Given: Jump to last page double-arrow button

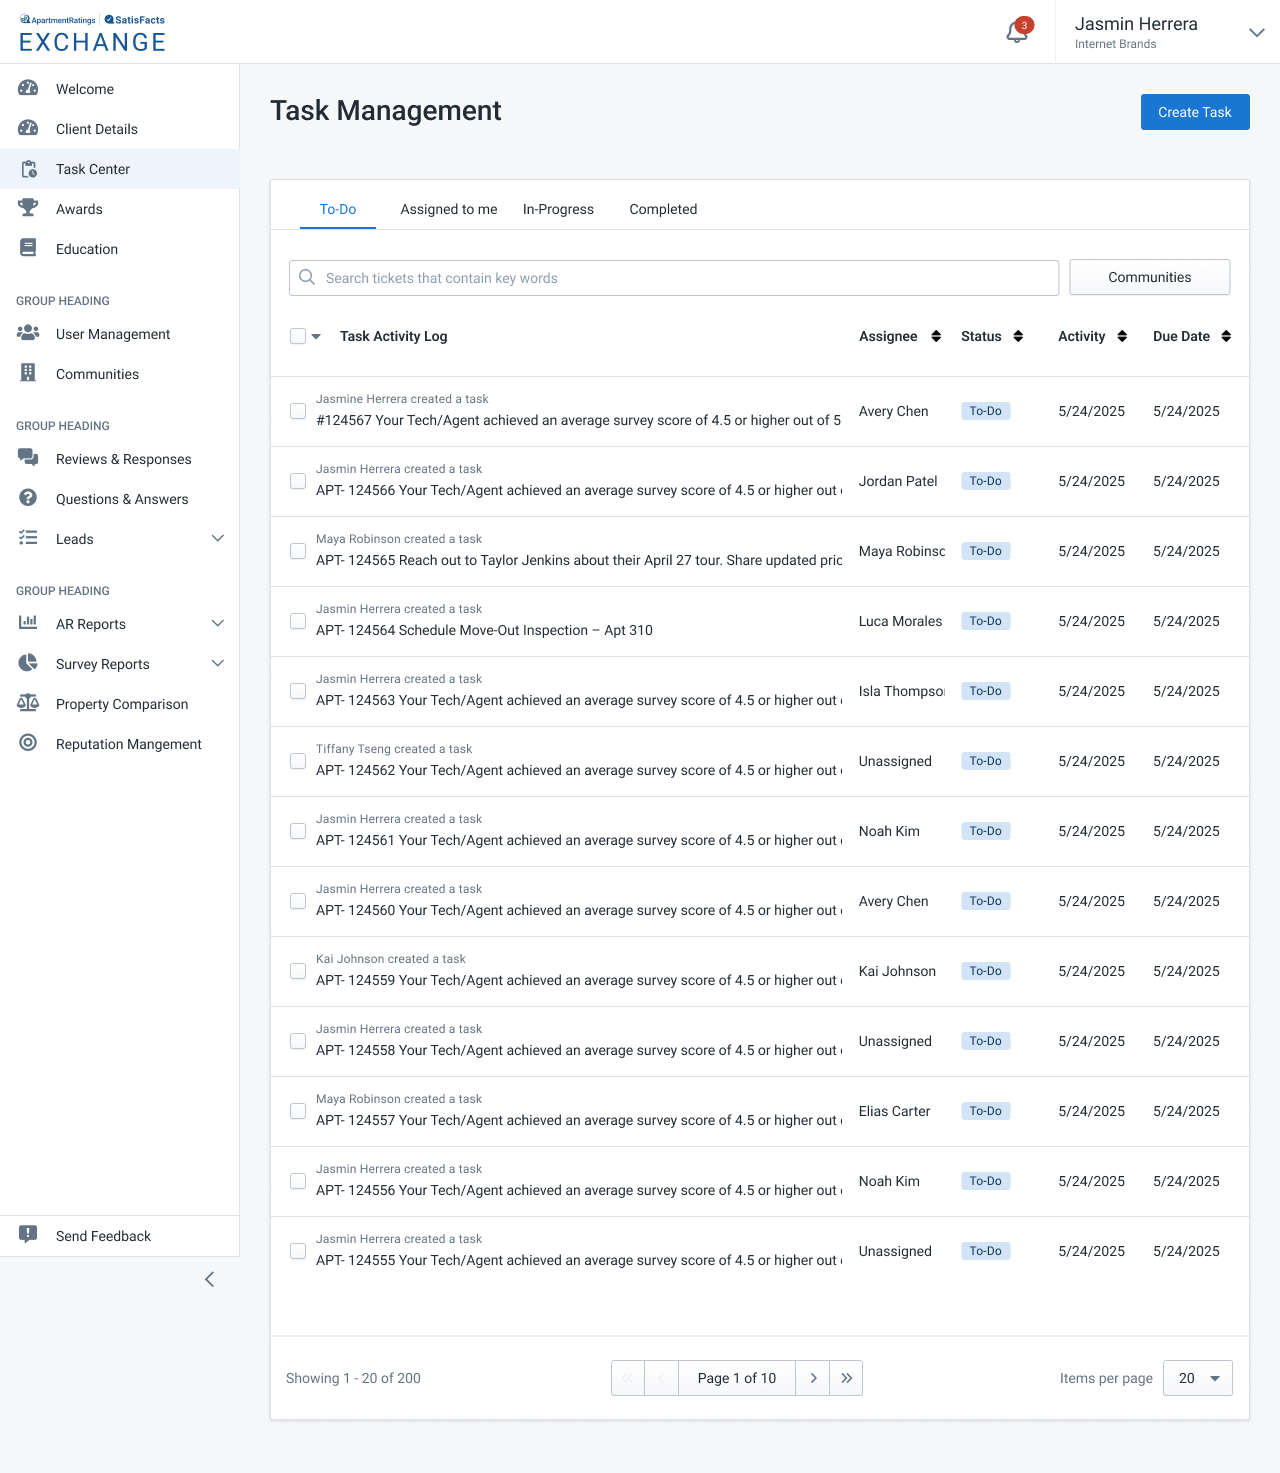Looking at the screenshot, I should click(846, 1378).
